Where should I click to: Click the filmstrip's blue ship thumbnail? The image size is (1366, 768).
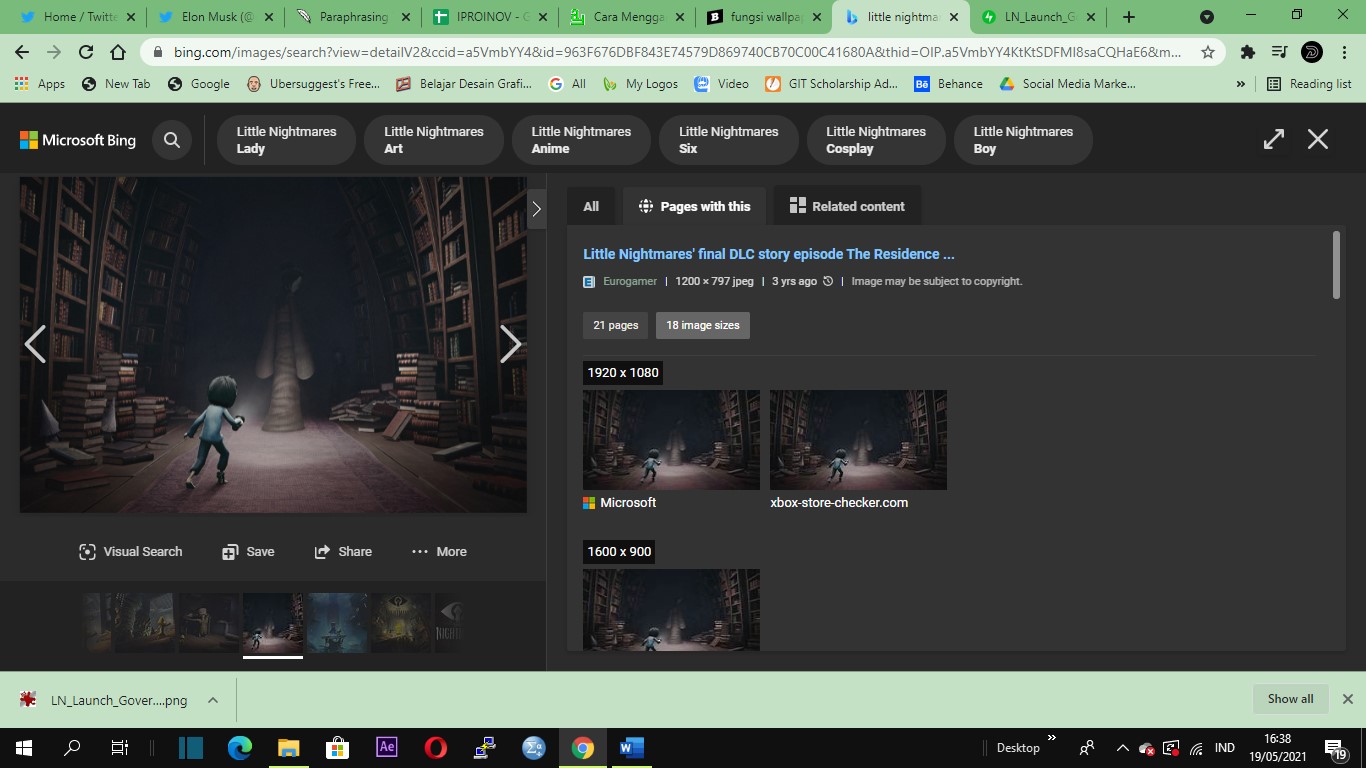click(x=337, y=623)
